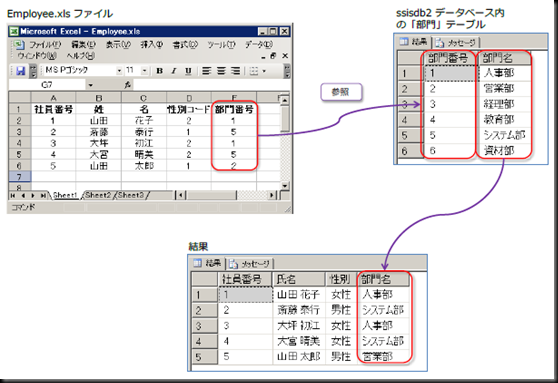Click 経理部 cell in 部門 table

(x=504, y=104)
